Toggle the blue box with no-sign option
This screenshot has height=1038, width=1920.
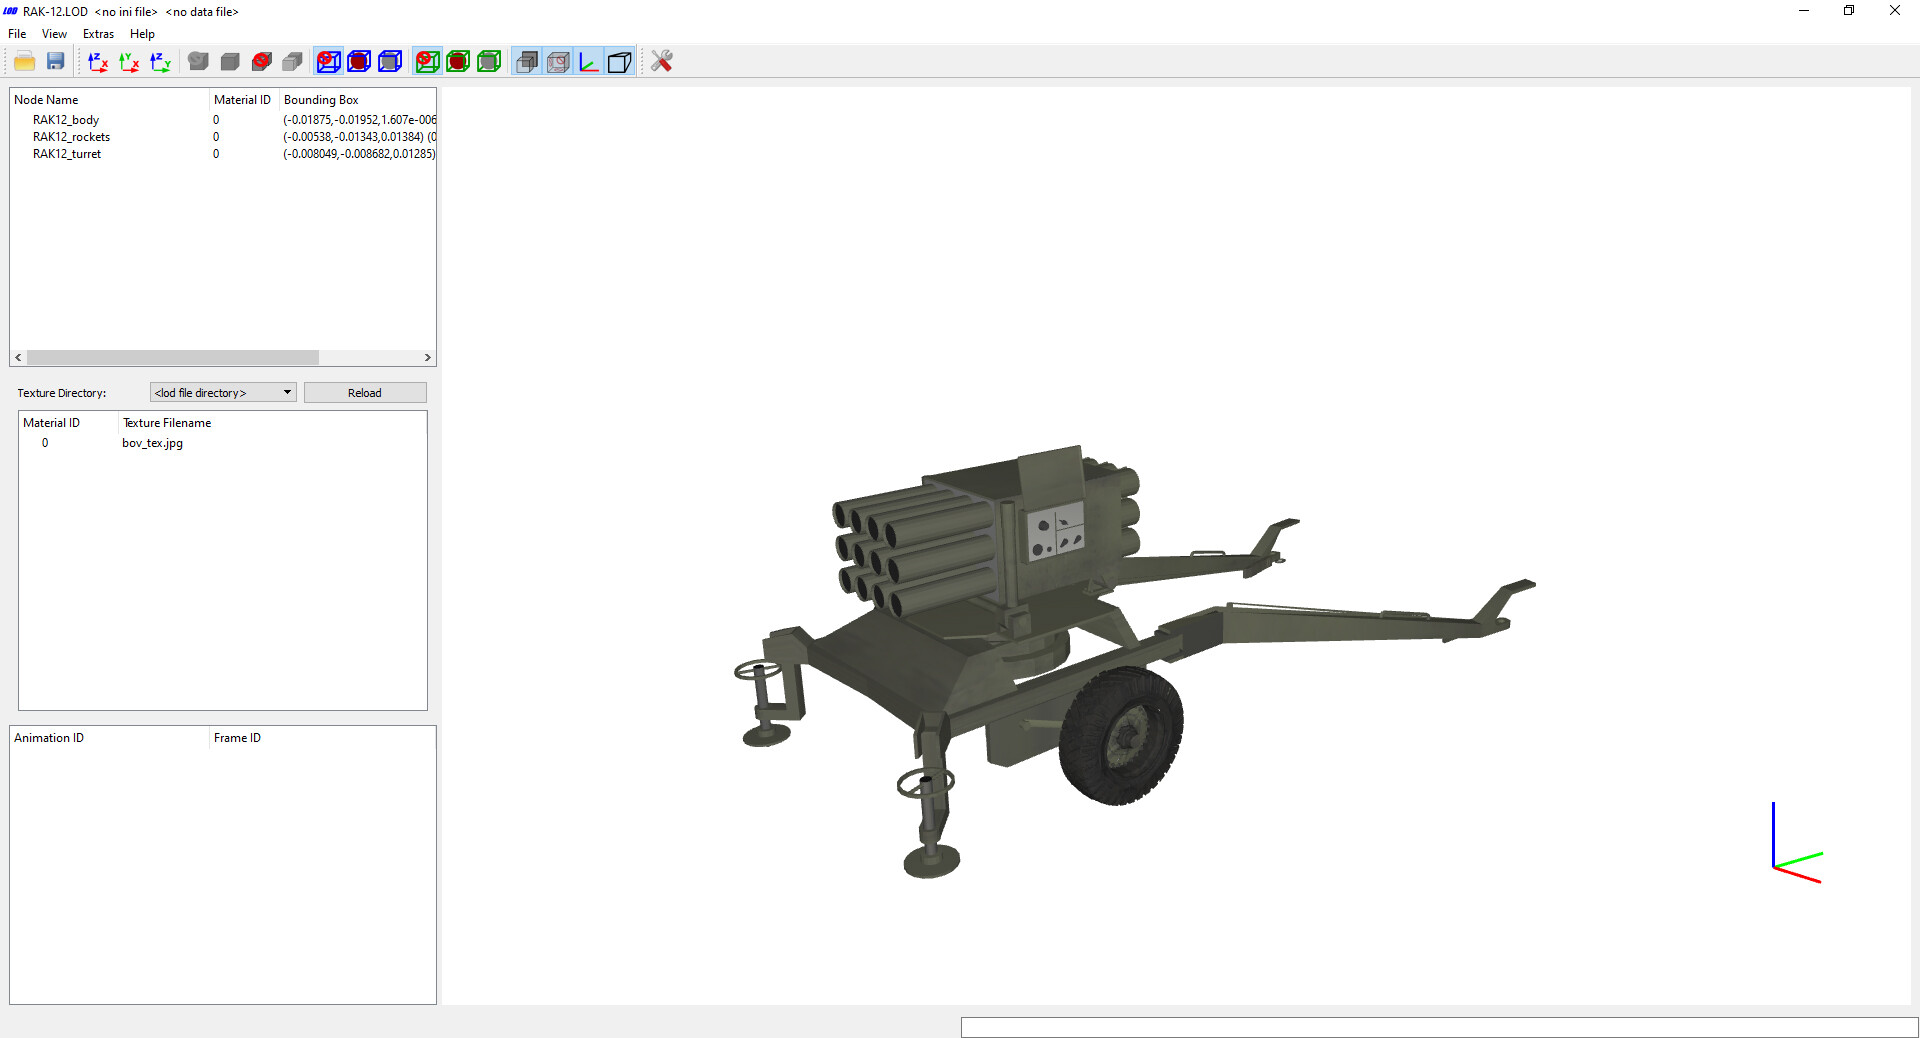[328, 62]
